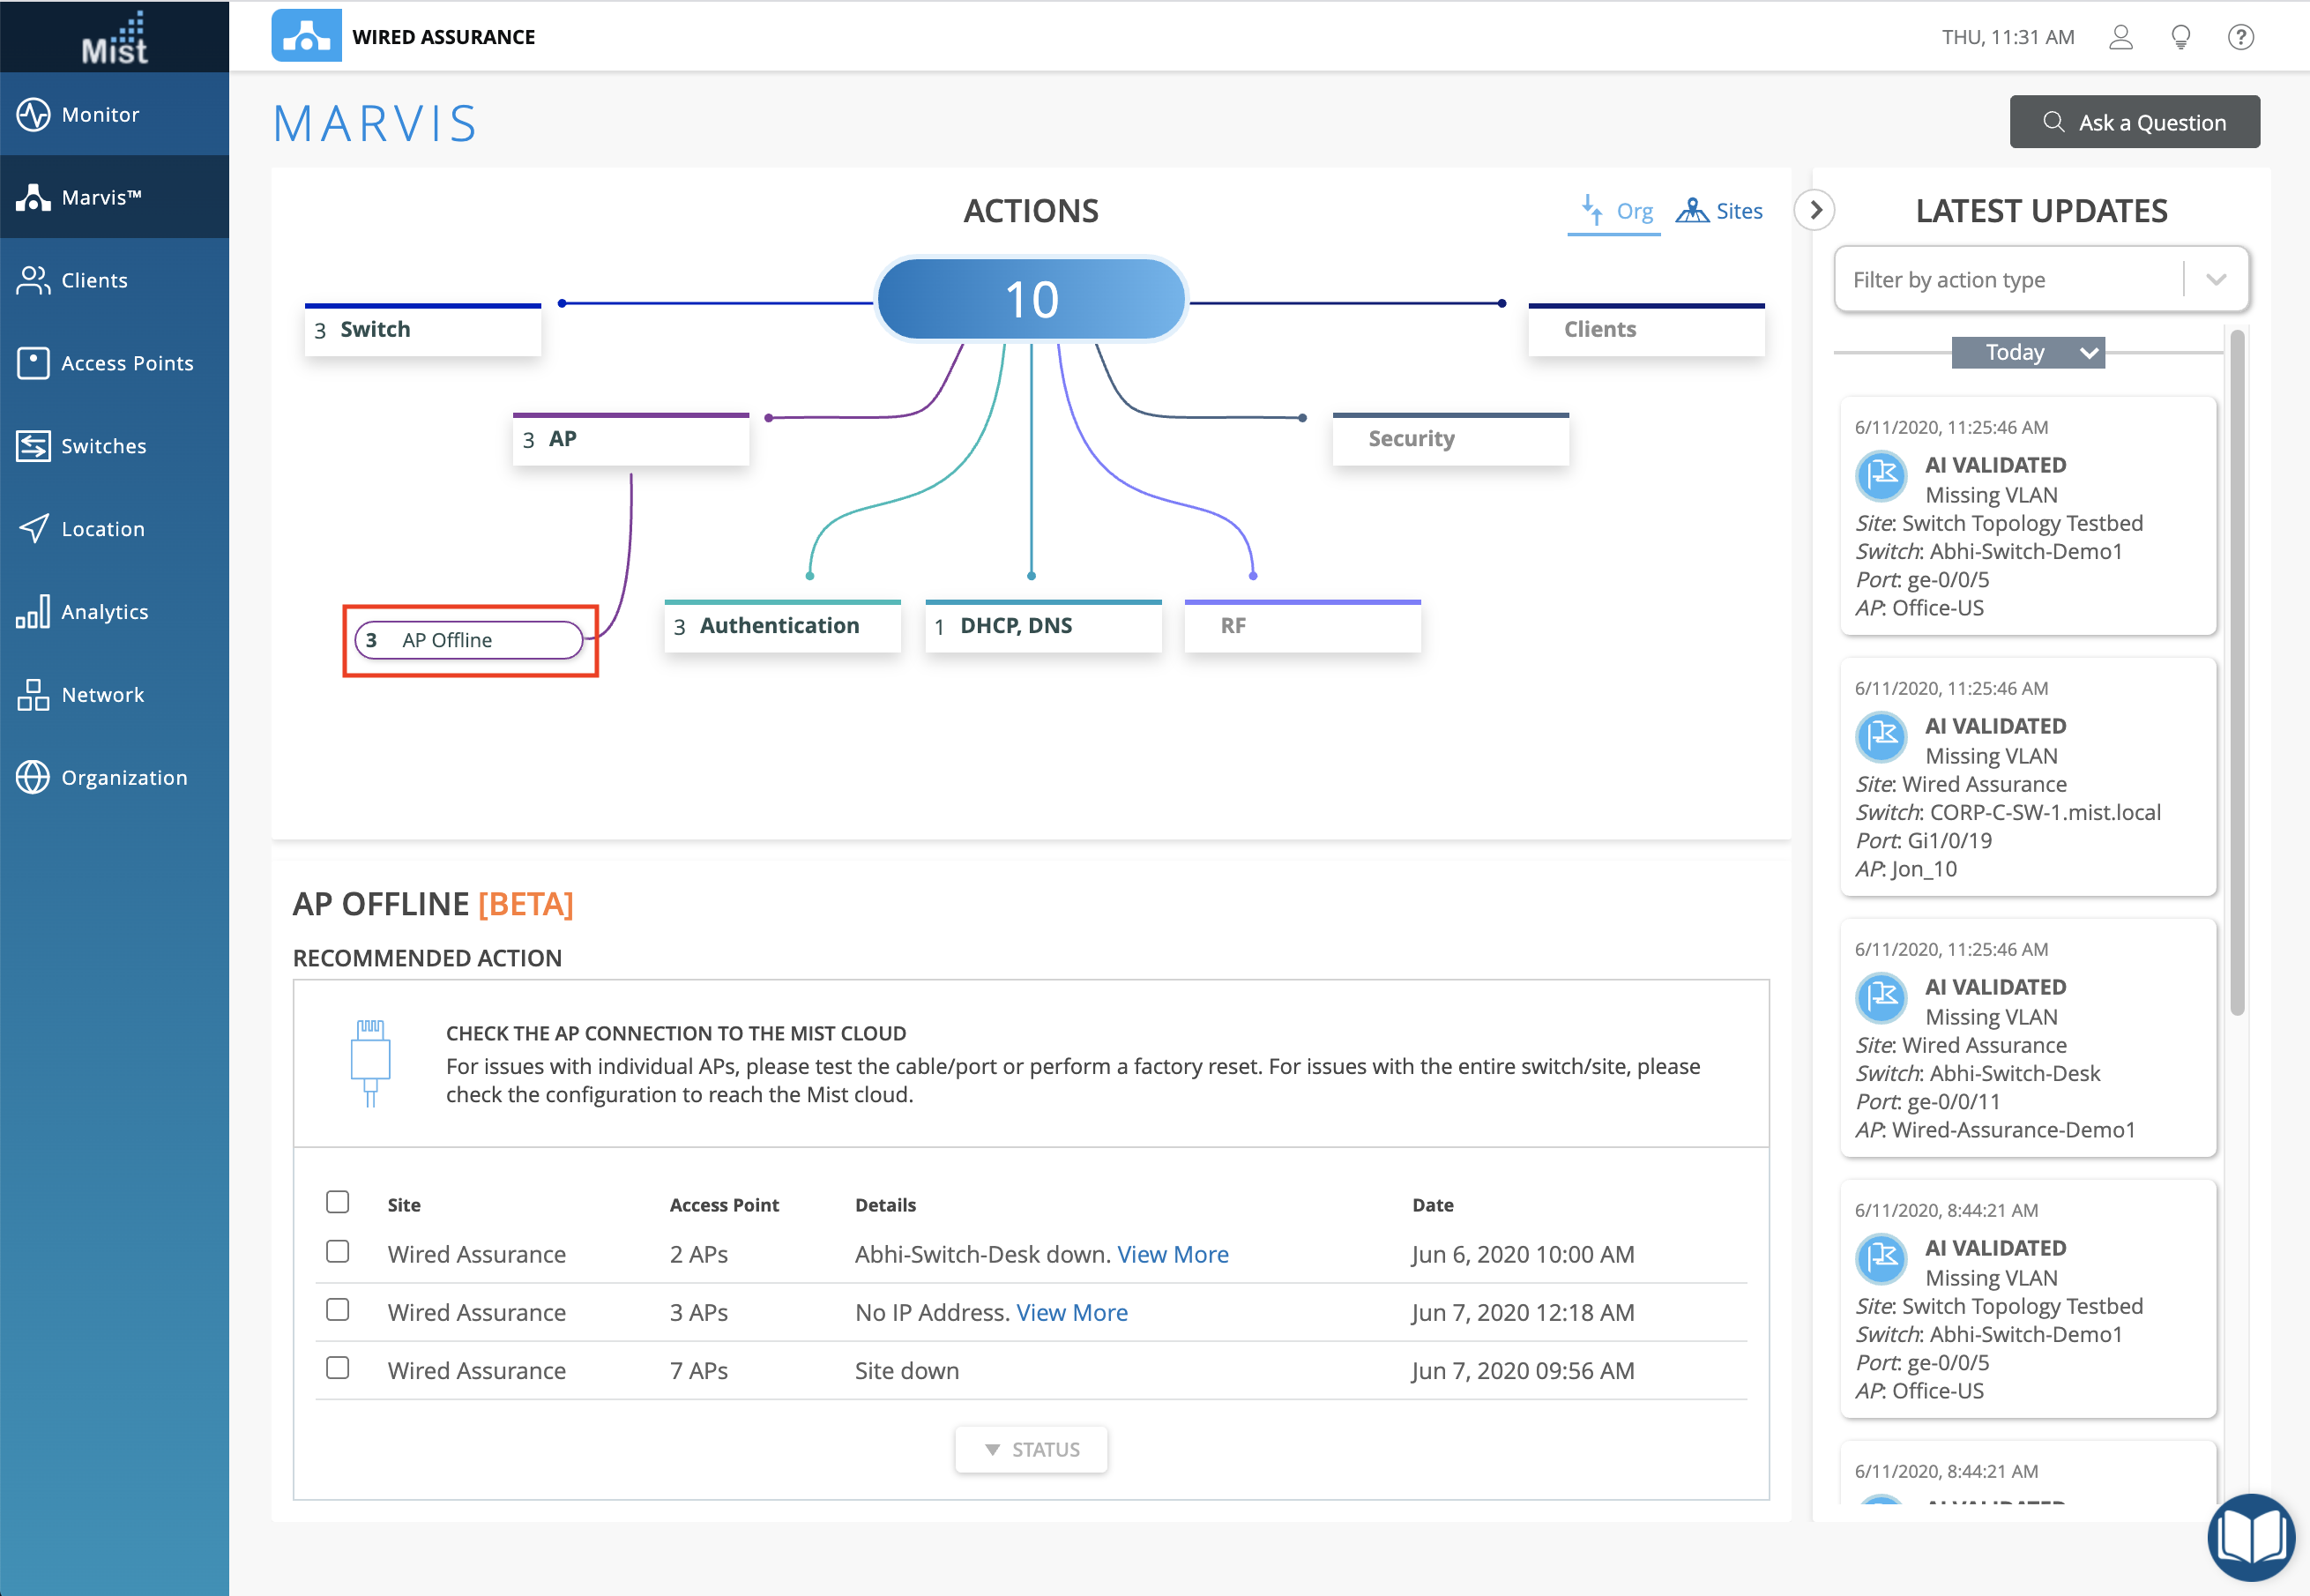Click the Organization globe icon

33,777
